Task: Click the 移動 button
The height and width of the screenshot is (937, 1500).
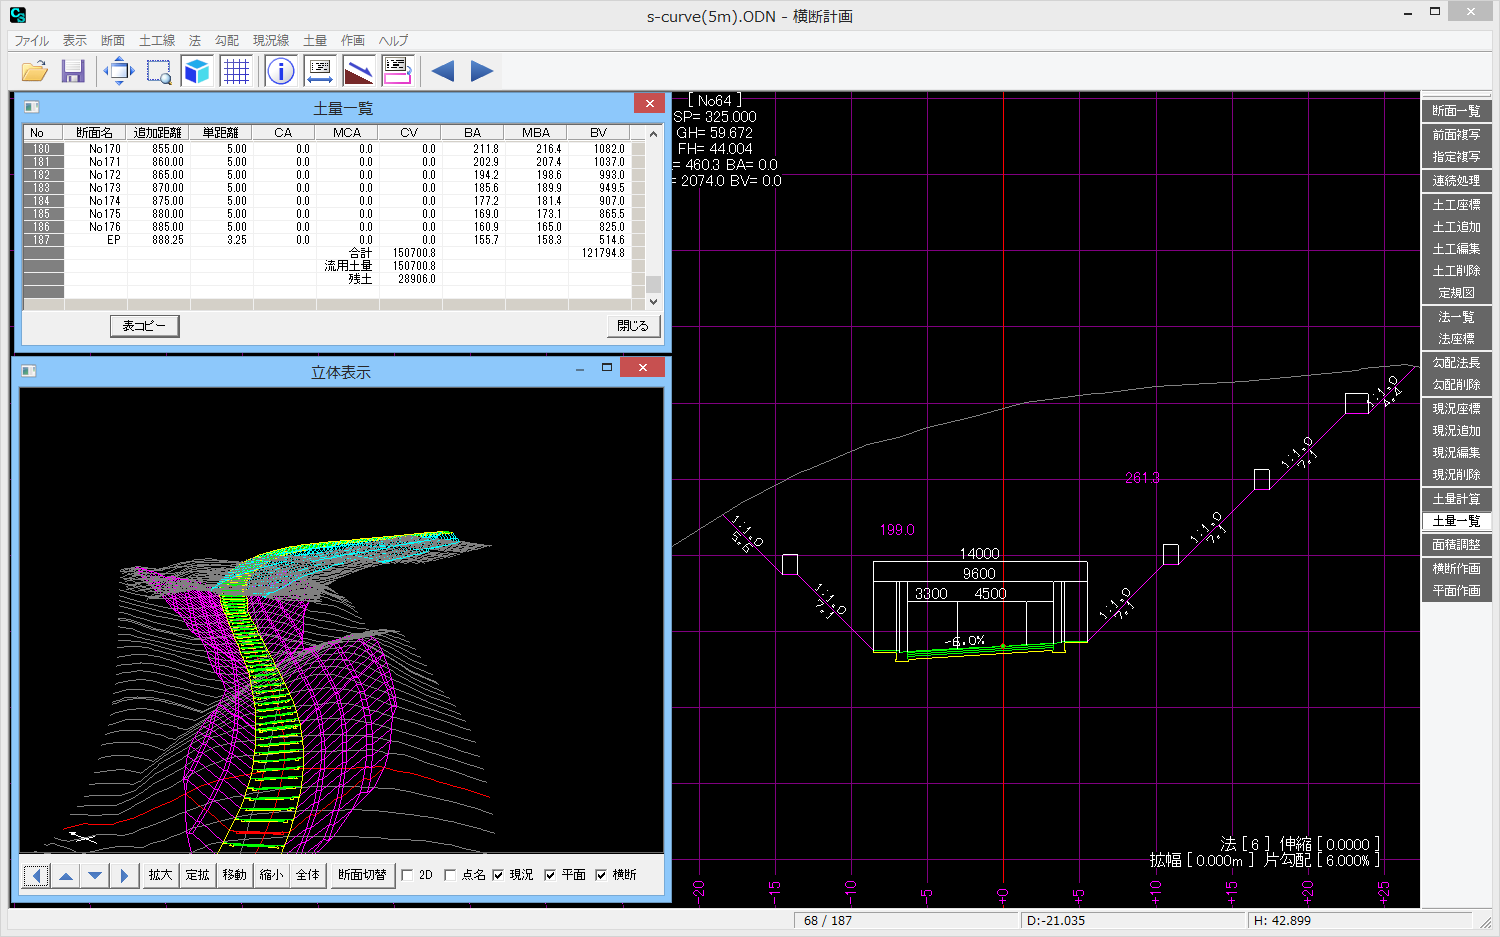Action: click(235, 875)
